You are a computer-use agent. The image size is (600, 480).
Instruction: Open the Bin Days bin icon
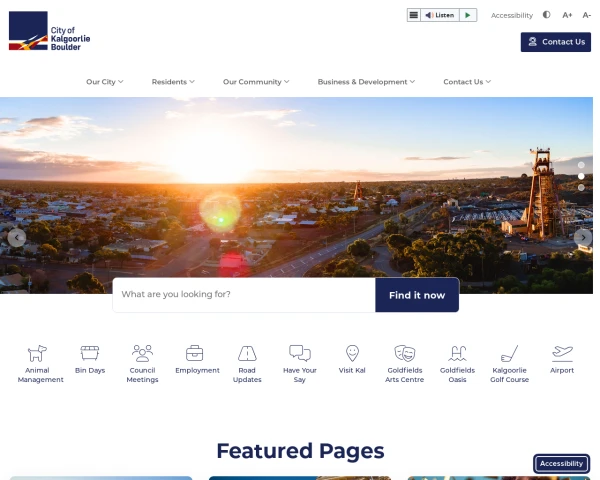coord(90,353)
